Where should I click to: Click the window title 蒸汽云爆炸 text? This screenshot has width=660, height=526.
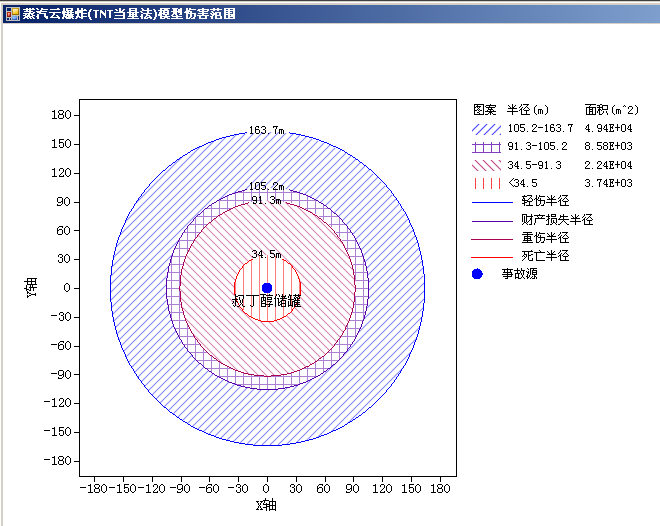point(55,14)
